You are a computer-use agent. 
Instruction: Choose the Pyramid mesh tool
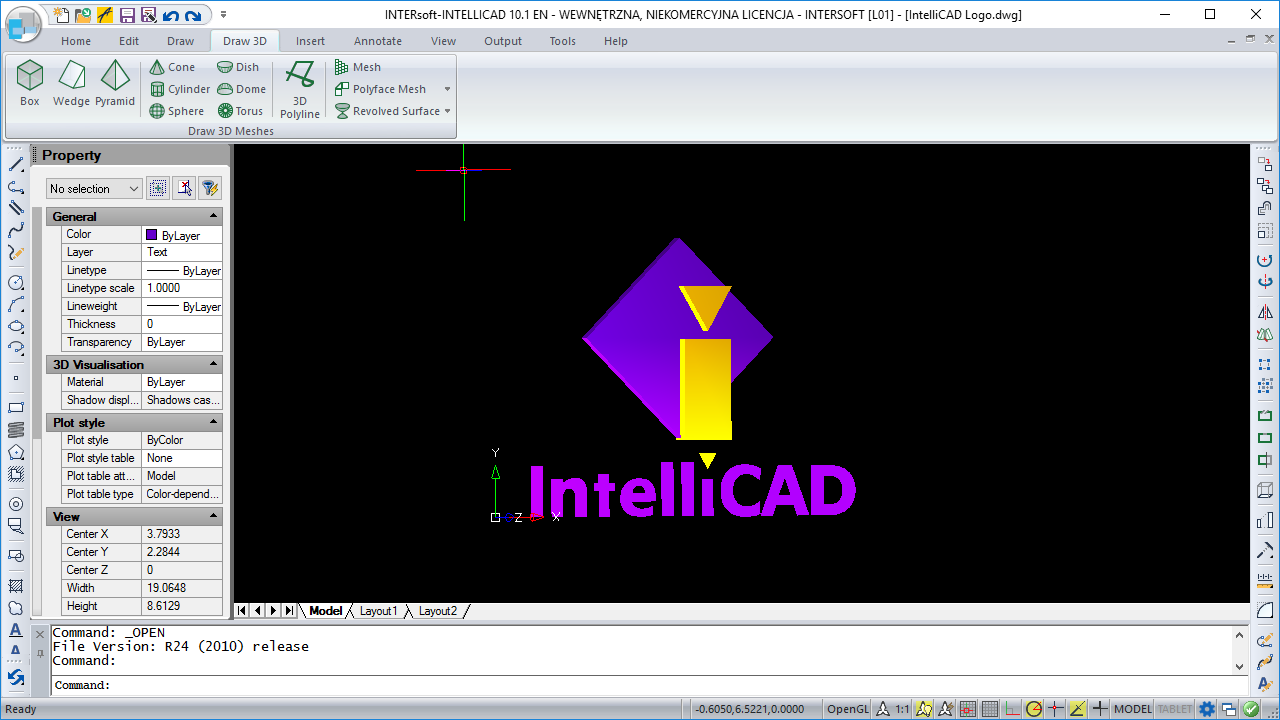(x=115, y=83)
